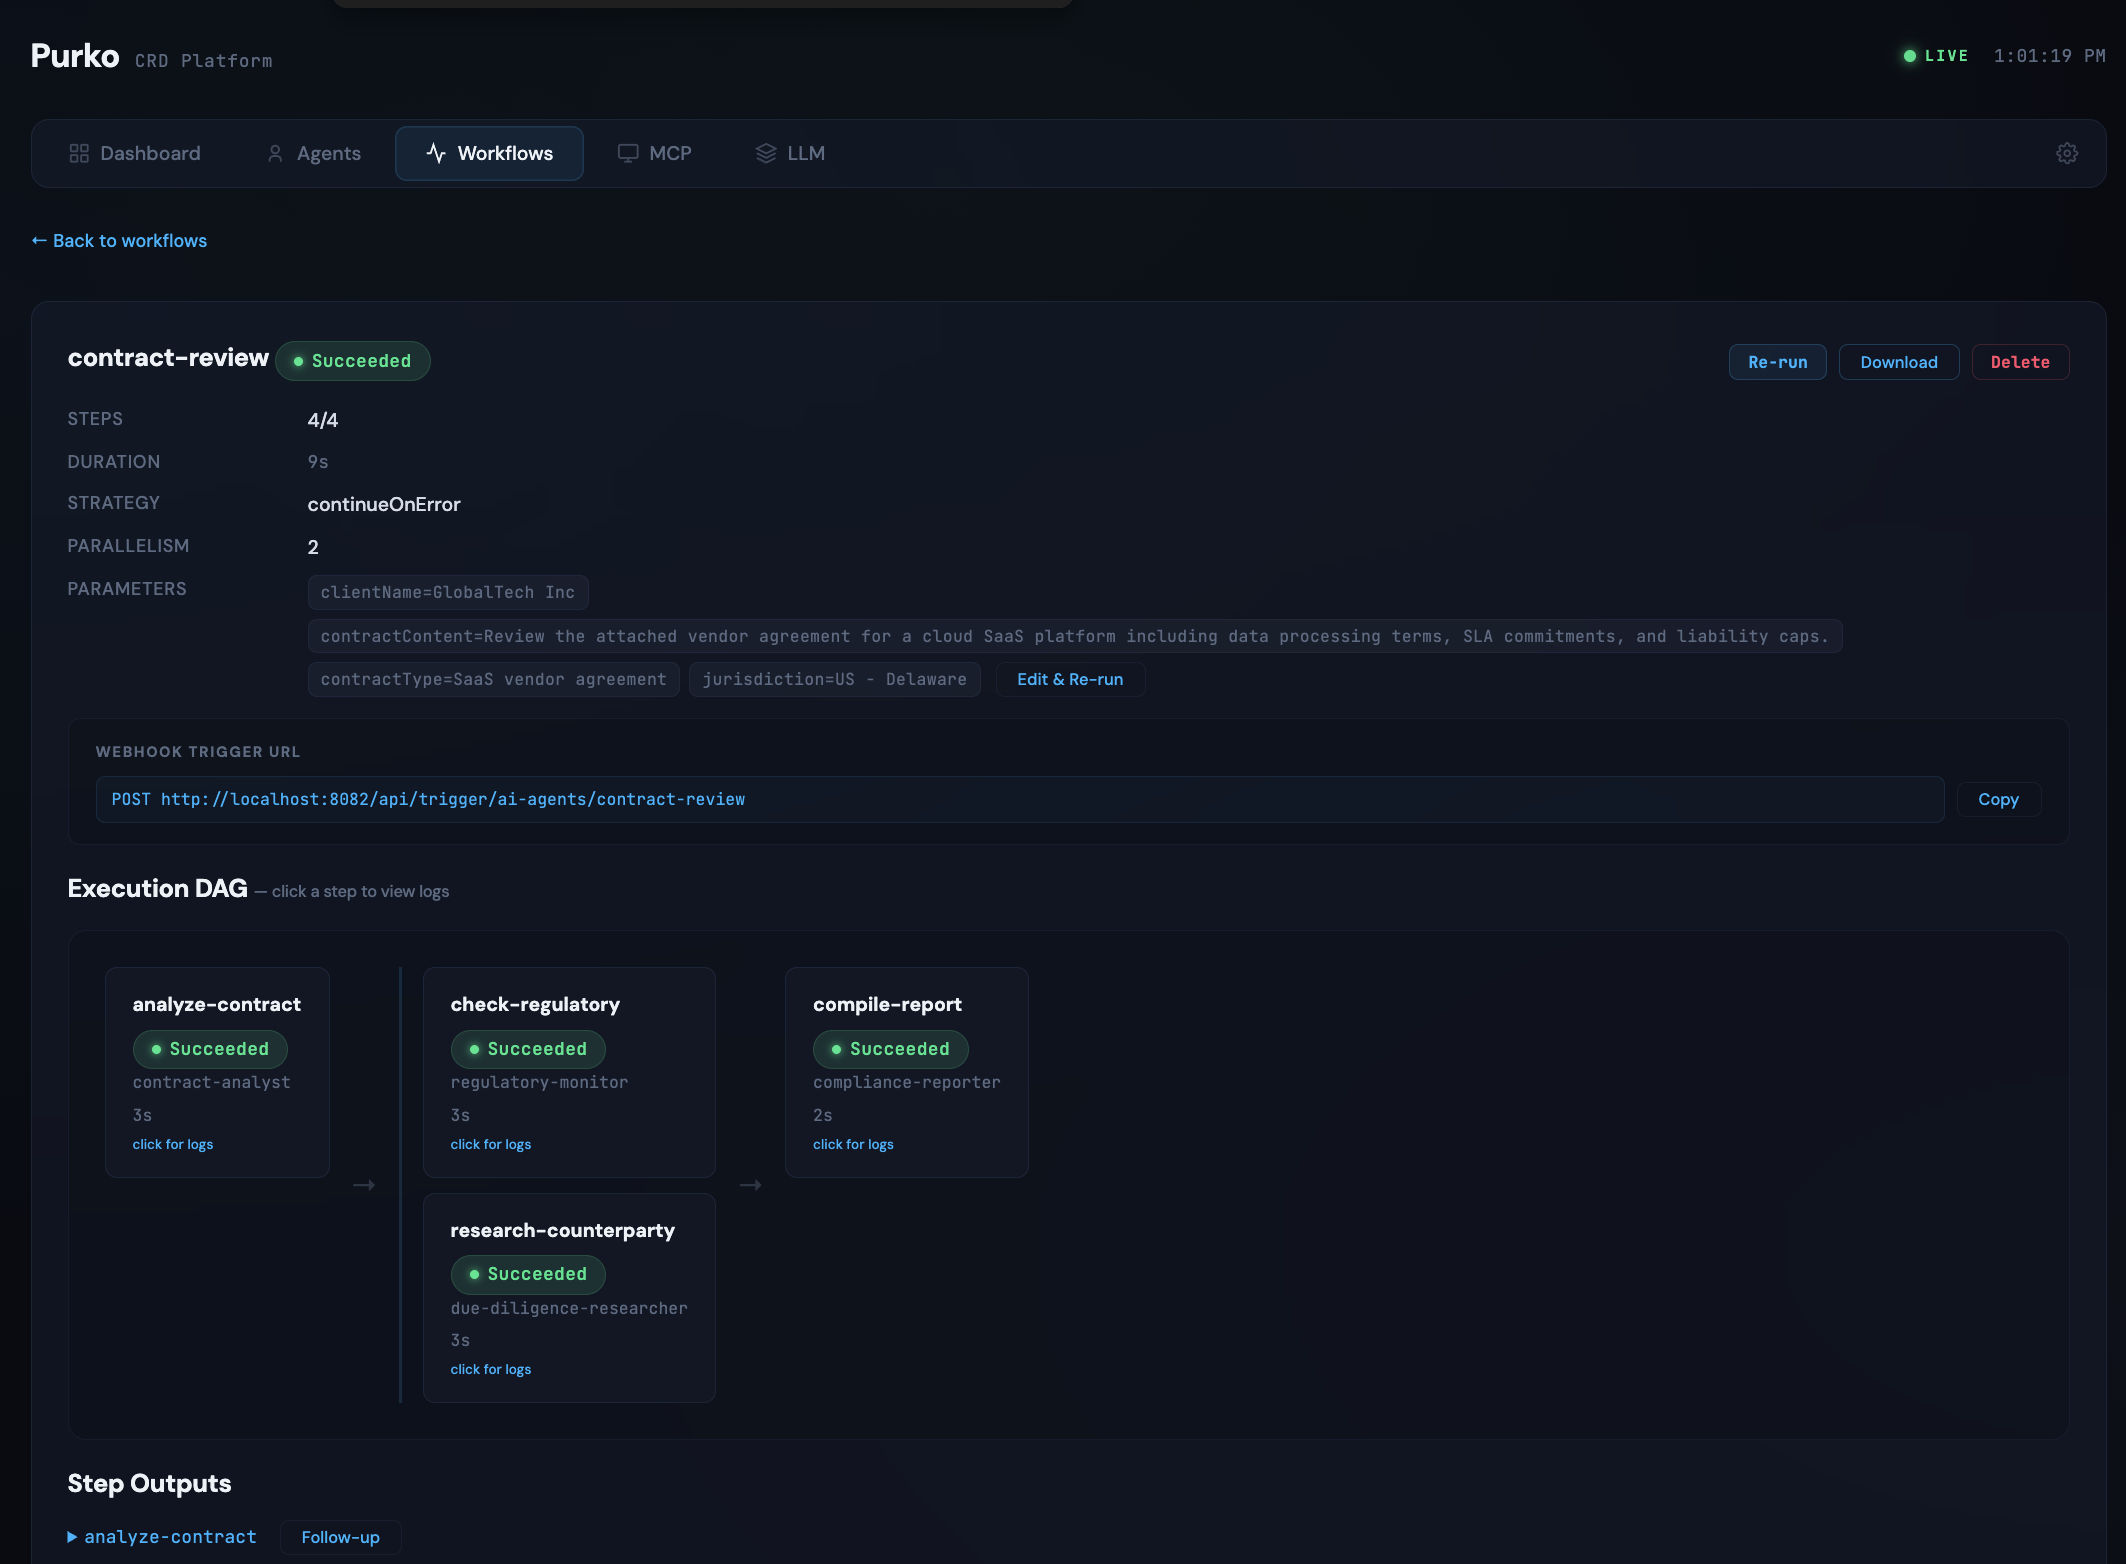Click the Step Outputs heading

click(x=149, y=1483)
